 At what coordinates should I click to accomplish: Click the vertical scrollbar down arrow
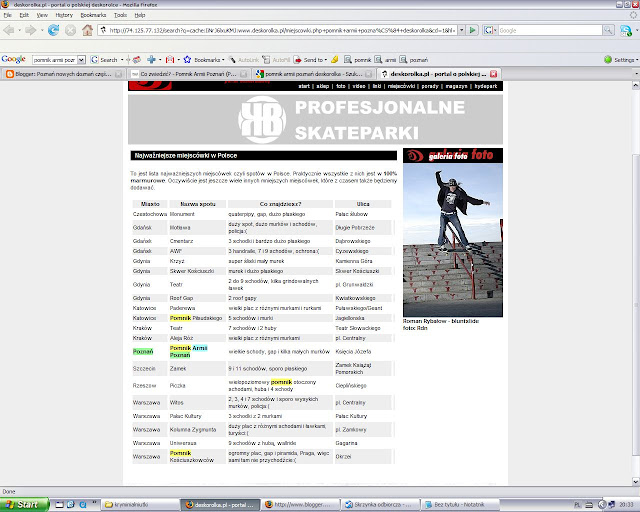click(636, 481)
